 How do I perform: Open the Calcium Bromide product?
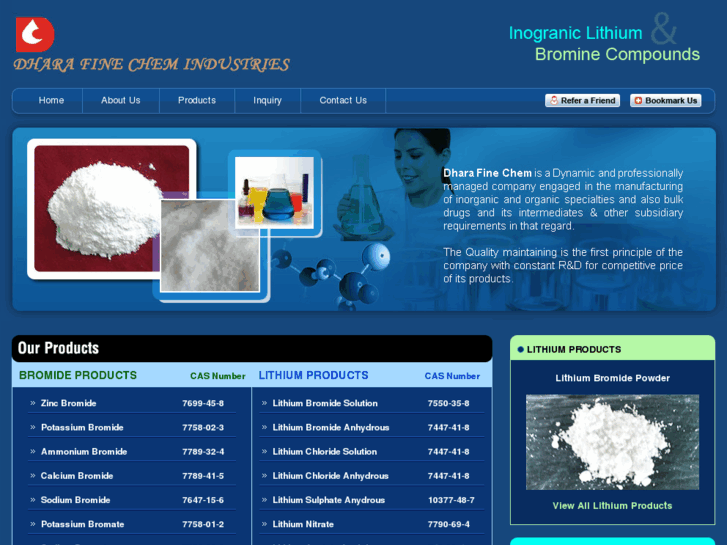pos(77,475)
